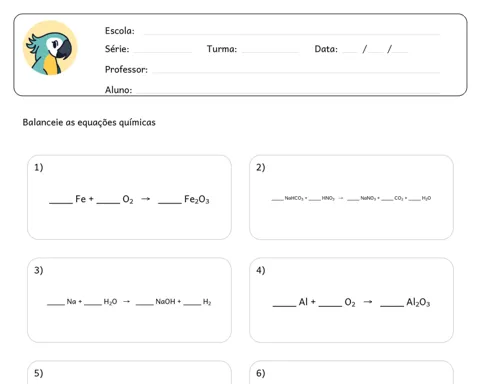This screenshot has width=480, height=384.
Task: Click the blank before Al in equation 4
Action: coord(284,306)
